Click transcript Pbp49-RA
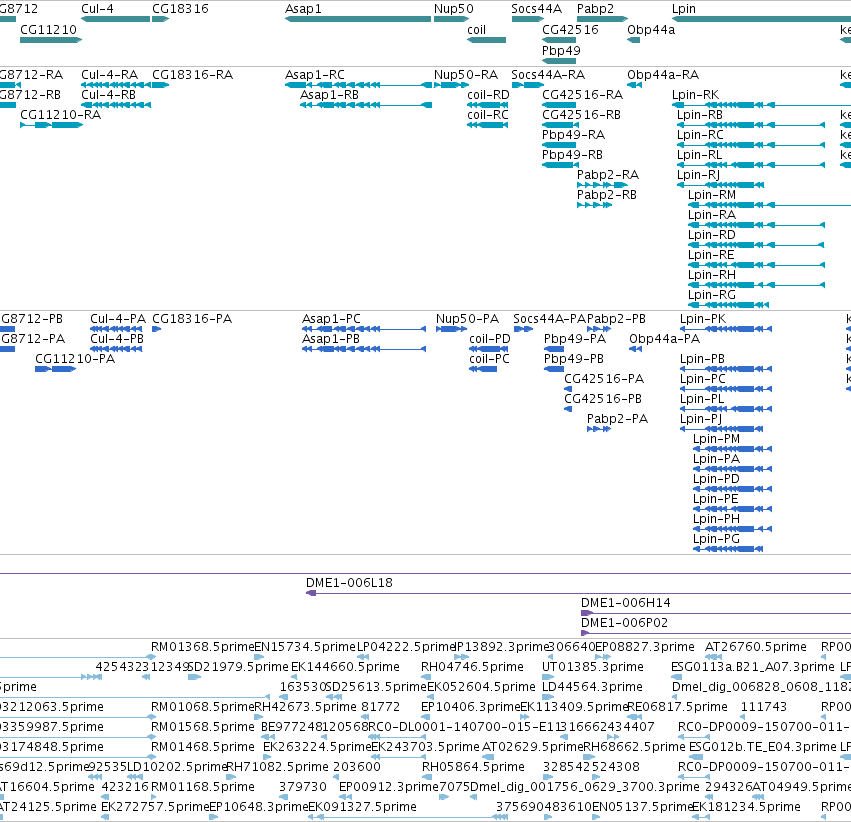 tap(559, 145)
